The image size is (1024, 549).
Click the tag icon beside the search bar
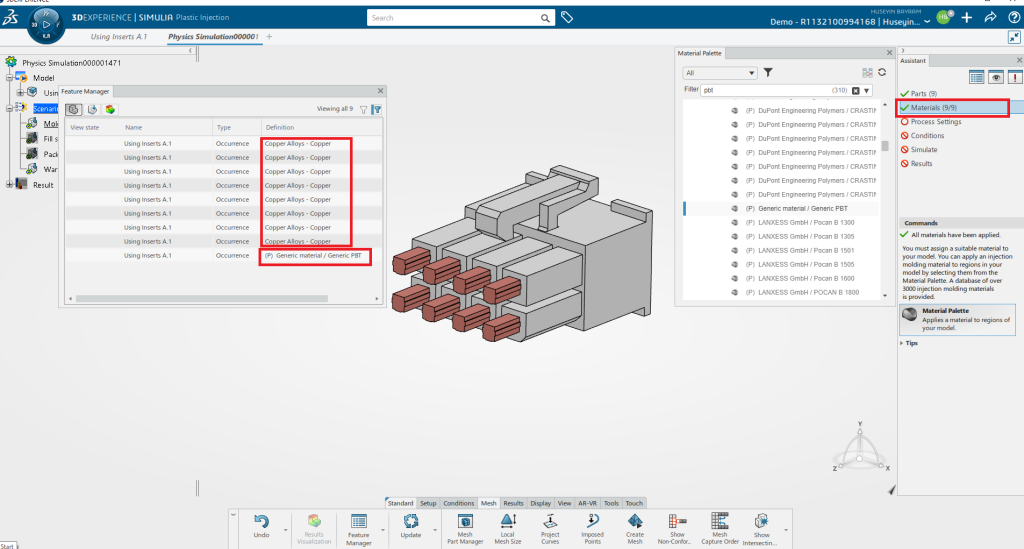coord(566,18)
